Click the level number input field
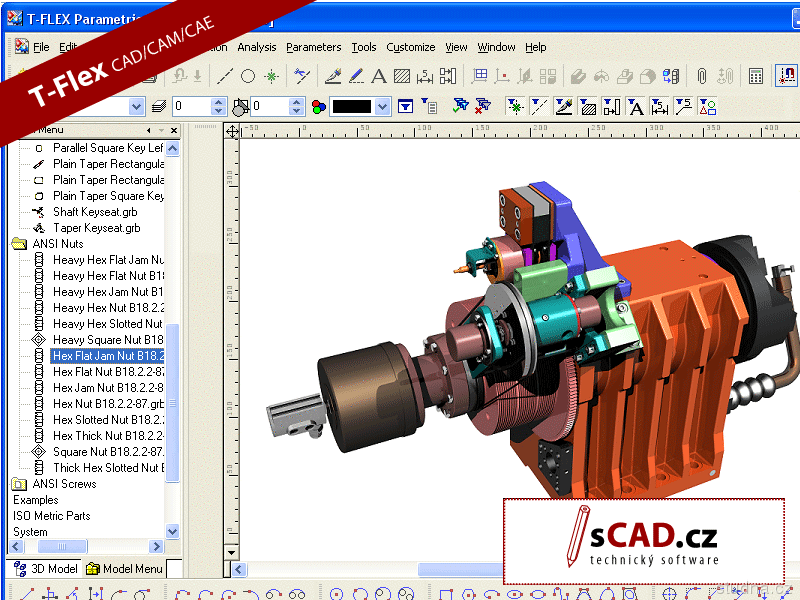800x600 pixels. [x=192, y=106]
